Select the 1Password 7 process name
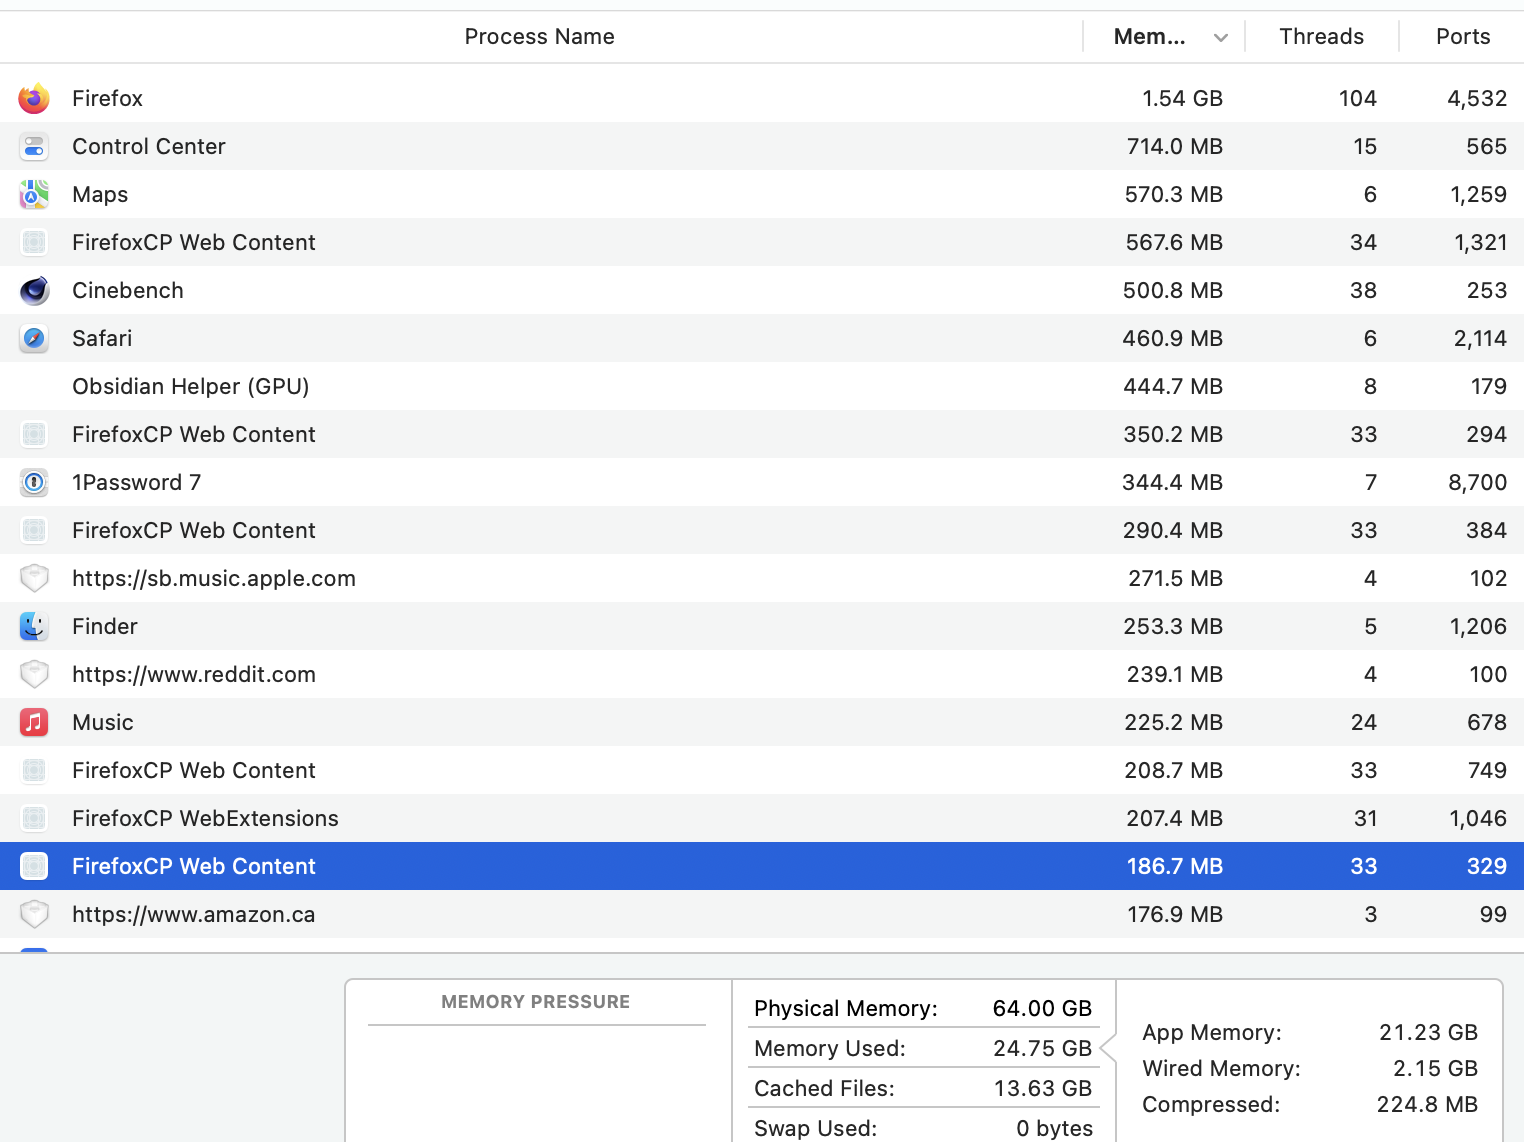This screenshot has height=1142, width=1524. click(x=137, y=482)
